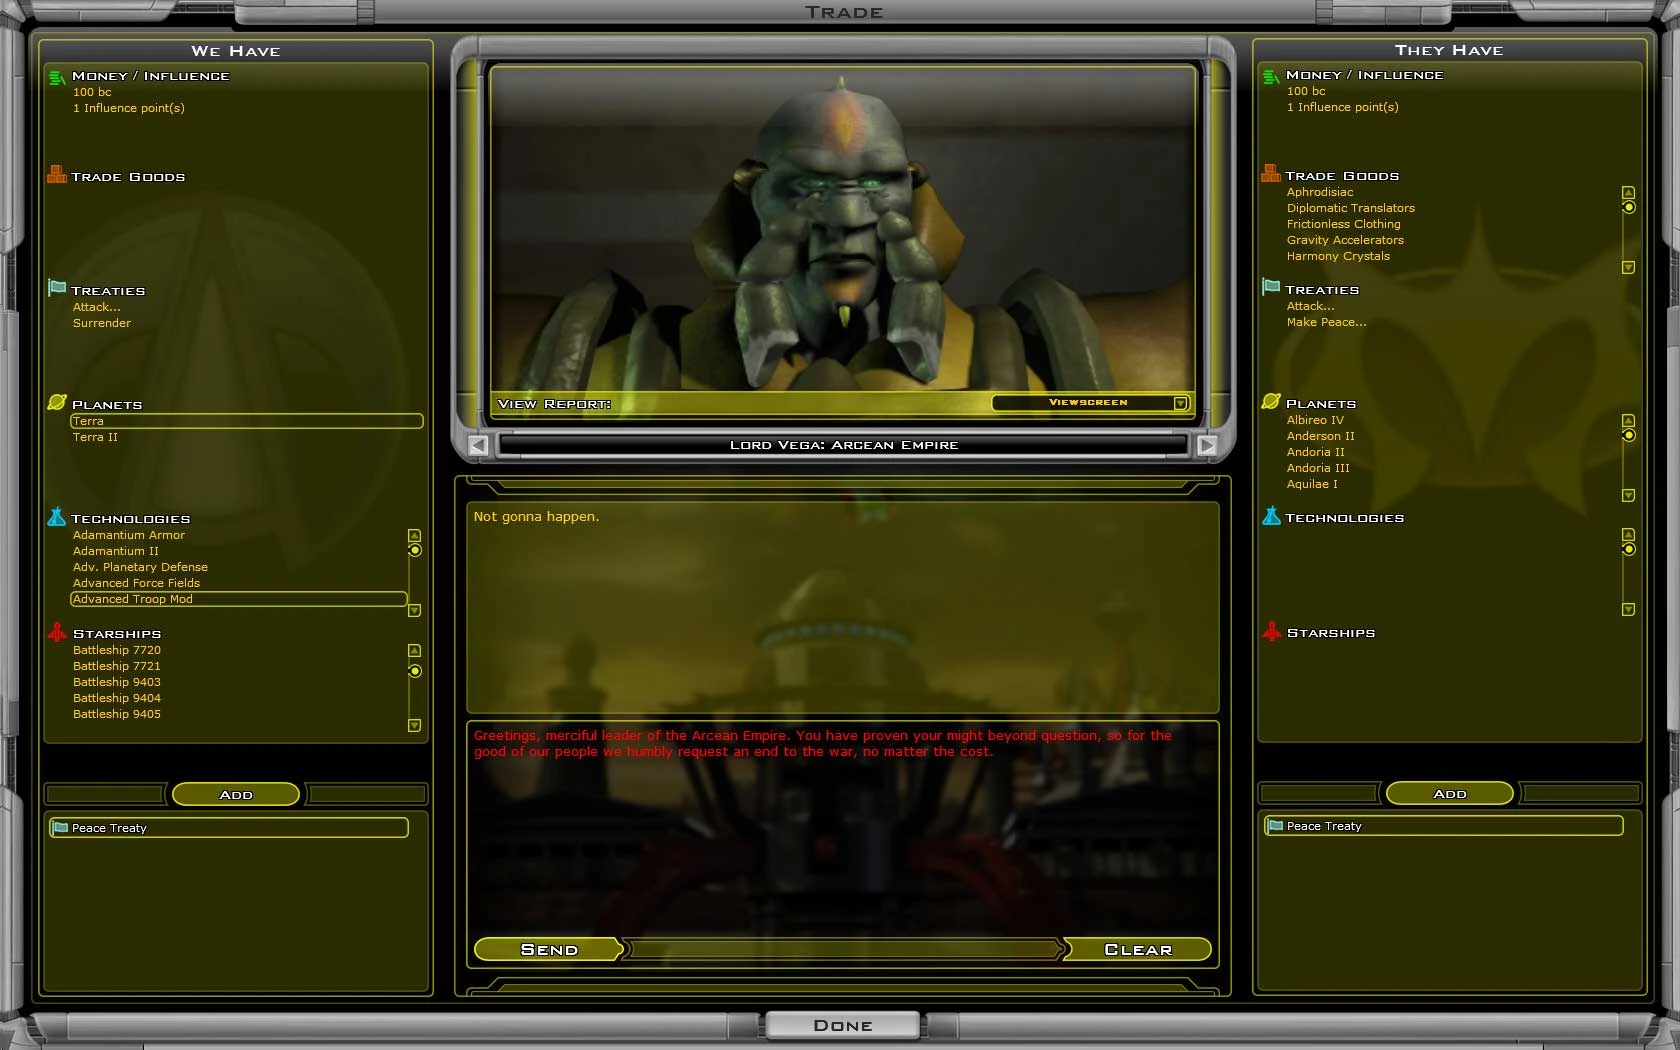Show next civilization with right arrow
This screenshot has width=1680, height=1050.
tap(1207, 445)
